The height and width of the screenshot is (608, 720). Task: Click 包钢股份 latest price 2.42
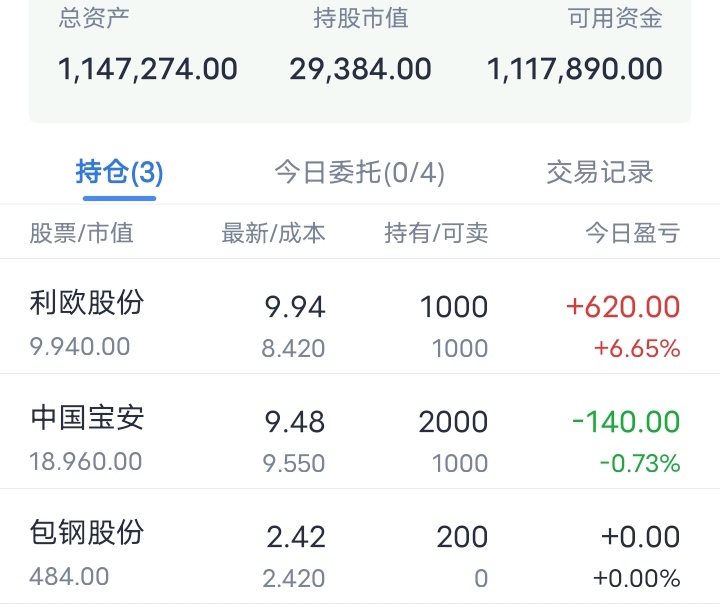pos(296,537)
